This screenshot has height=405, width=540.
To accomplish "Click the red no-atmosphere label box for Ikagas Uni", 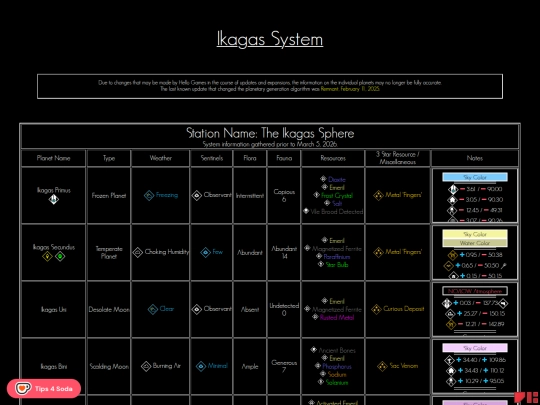I will click(475, 291).
